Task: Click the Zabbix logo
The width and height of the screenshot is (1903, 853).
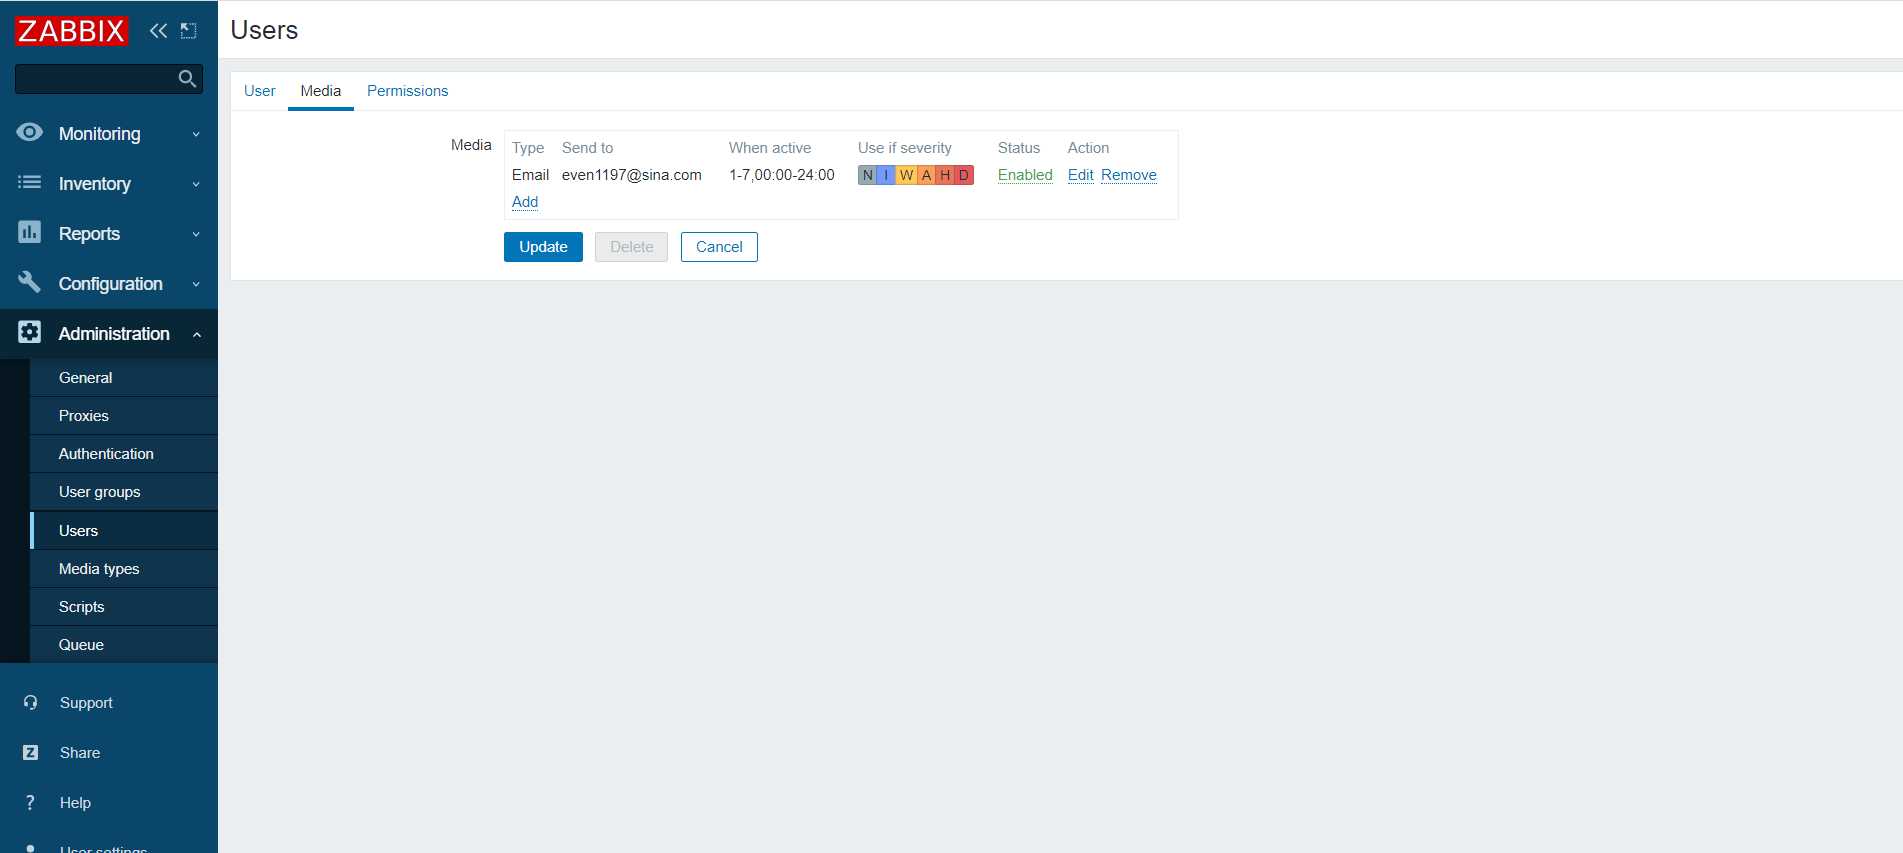Action: click(71, 31)
